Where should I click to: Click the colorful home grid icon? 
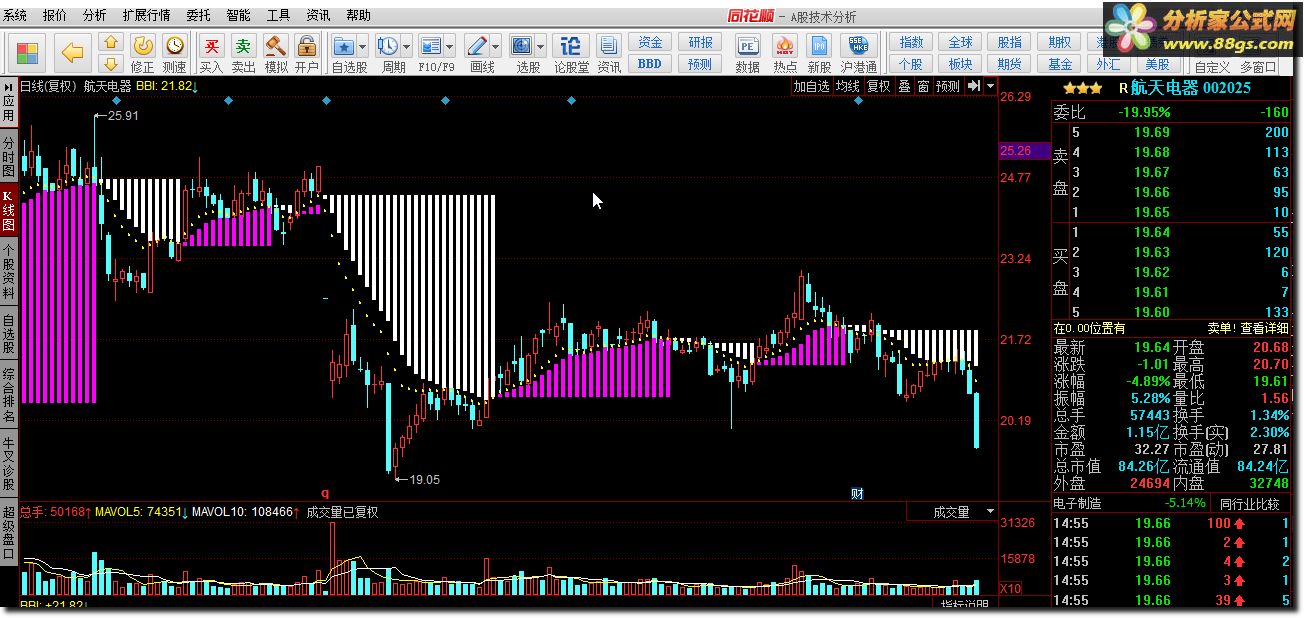pyautogui.click(x=28, y=52)
